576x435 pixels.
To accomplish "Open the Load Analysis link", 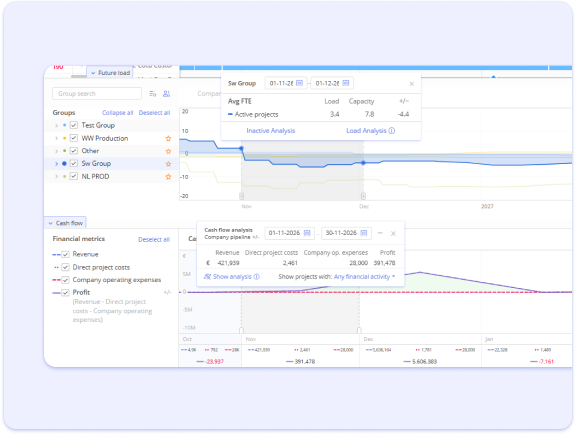I will [366, 131].
